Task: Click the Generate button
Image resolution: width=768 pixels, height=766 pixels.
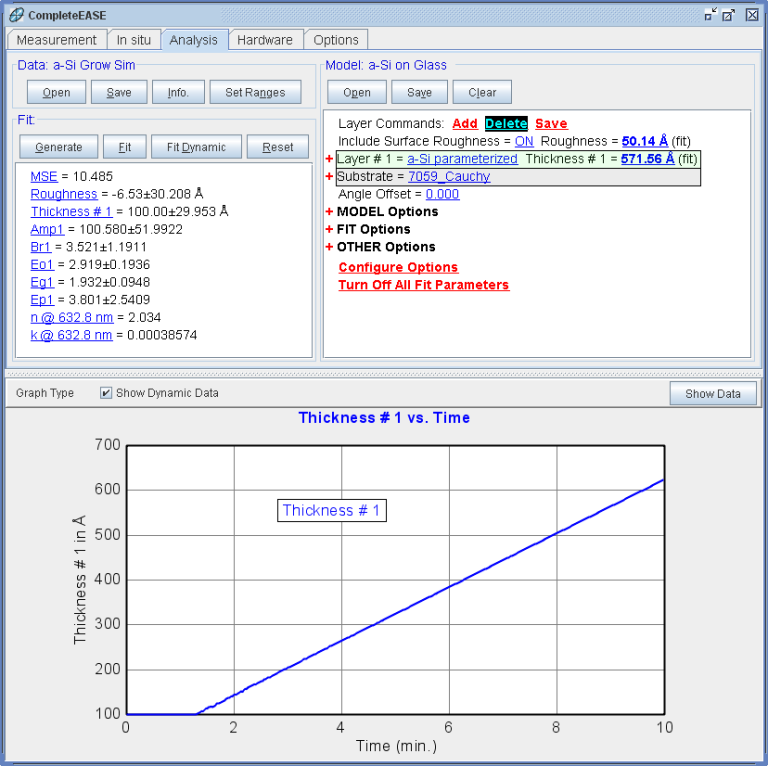Action: tap(58, 147)
